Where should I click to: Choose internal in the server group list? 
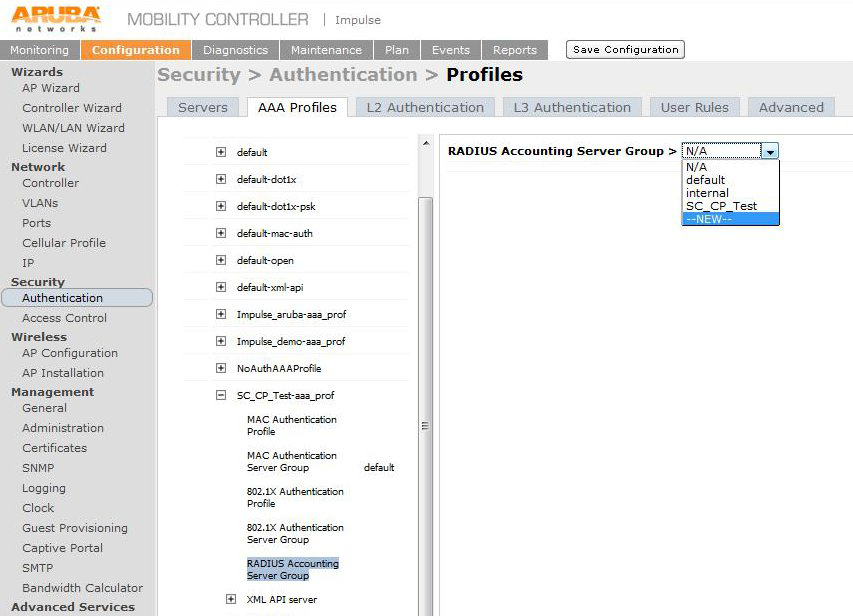pos(730,193)
